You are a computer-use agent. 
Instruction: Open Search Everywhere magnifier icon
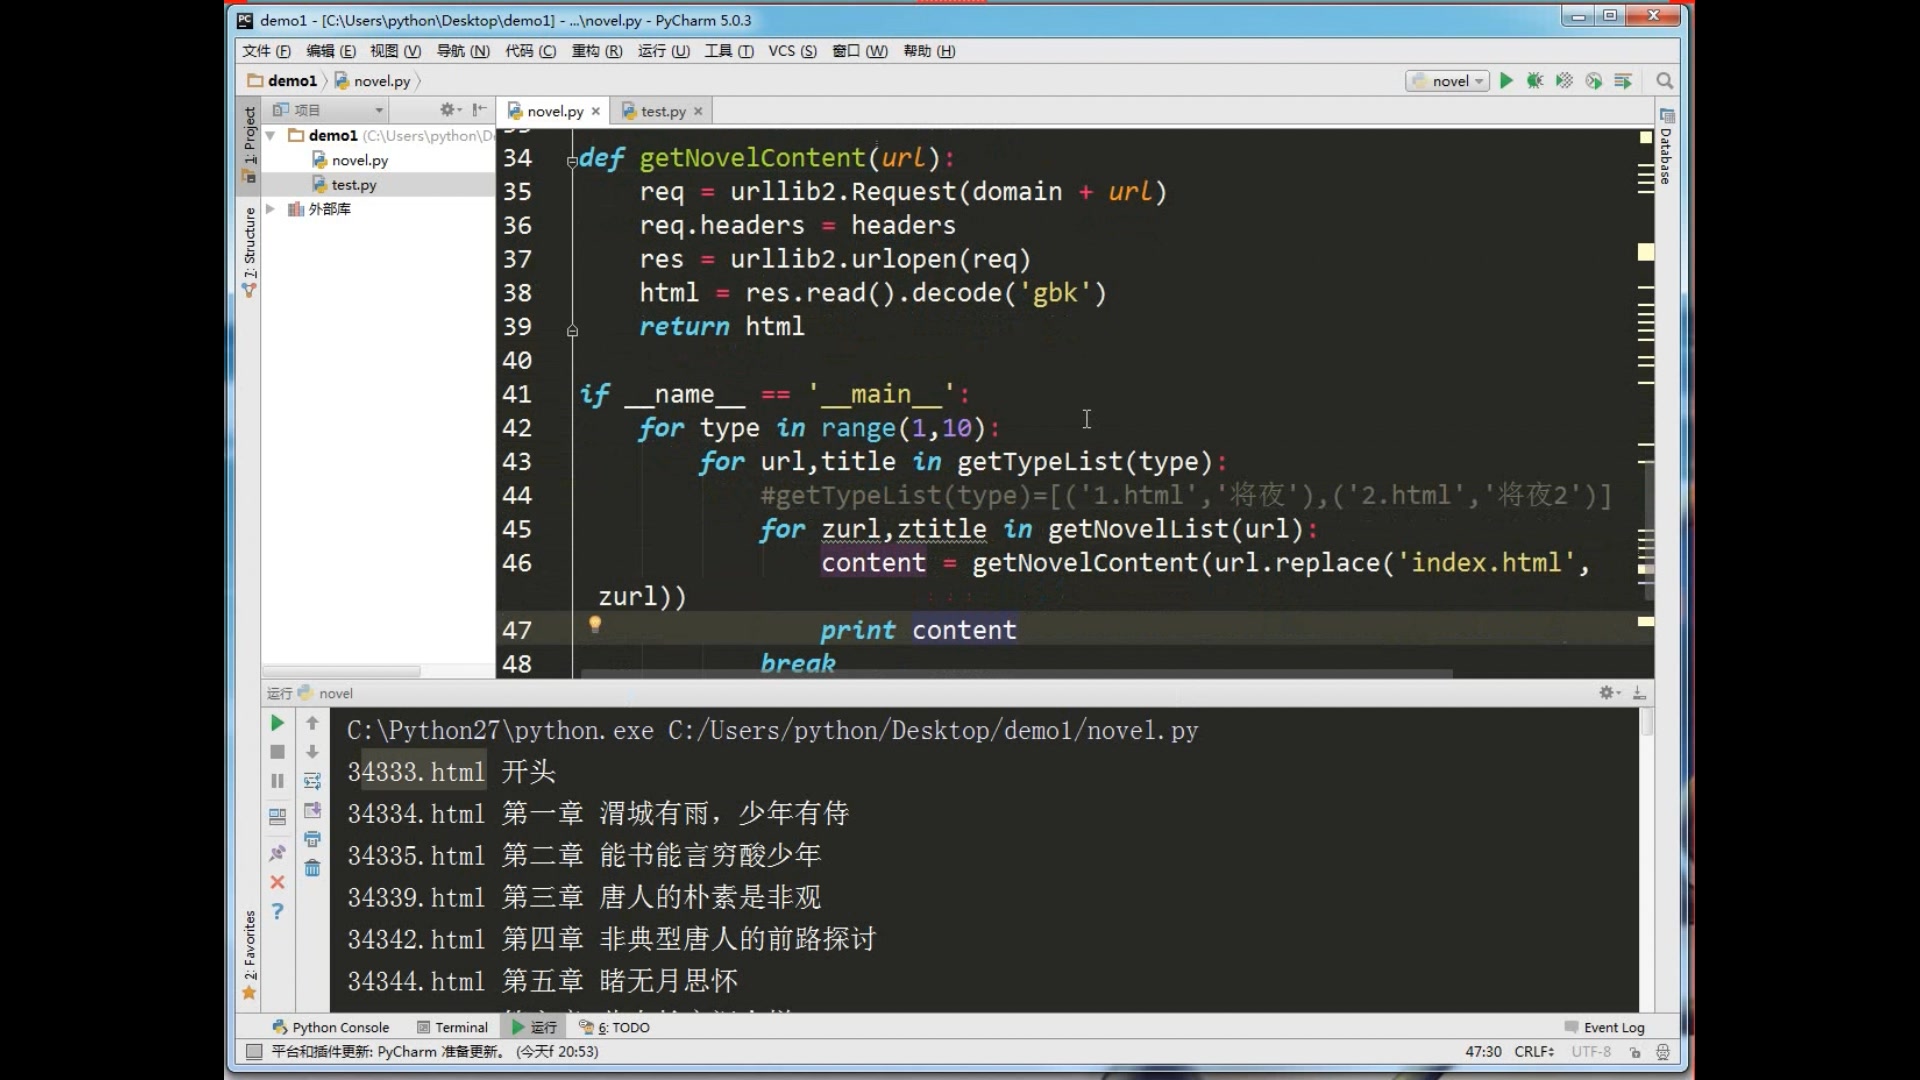(x=1665, y=81)
